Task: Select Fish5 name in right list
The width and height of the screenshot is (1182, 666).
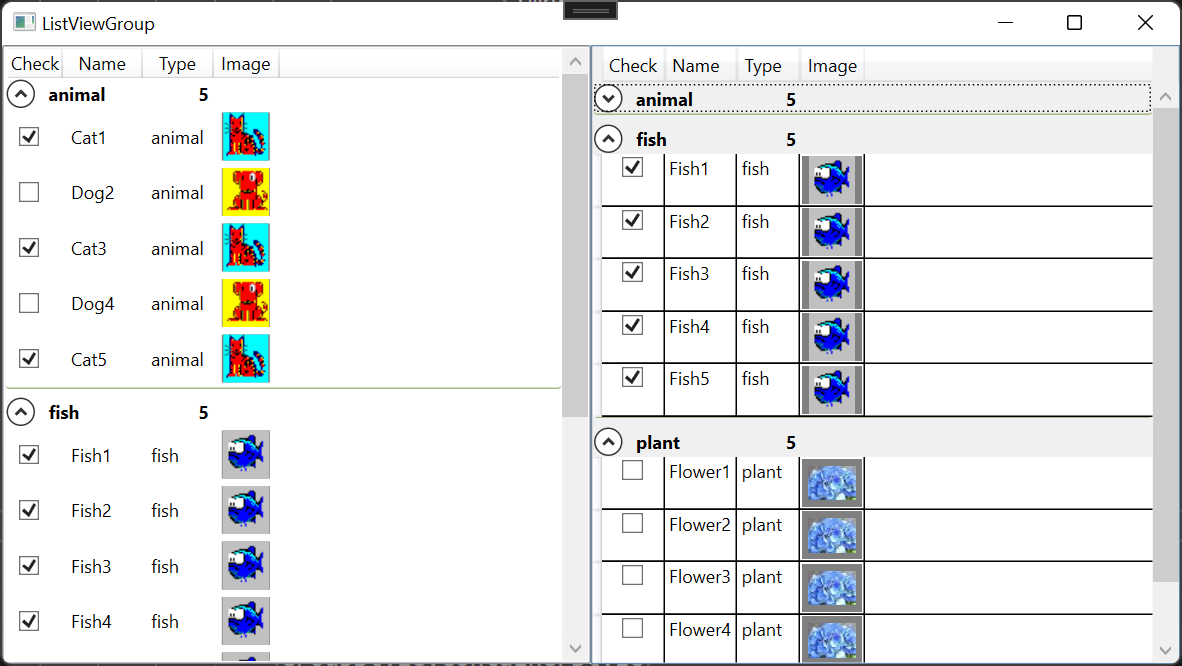Action: coord(689,378)
